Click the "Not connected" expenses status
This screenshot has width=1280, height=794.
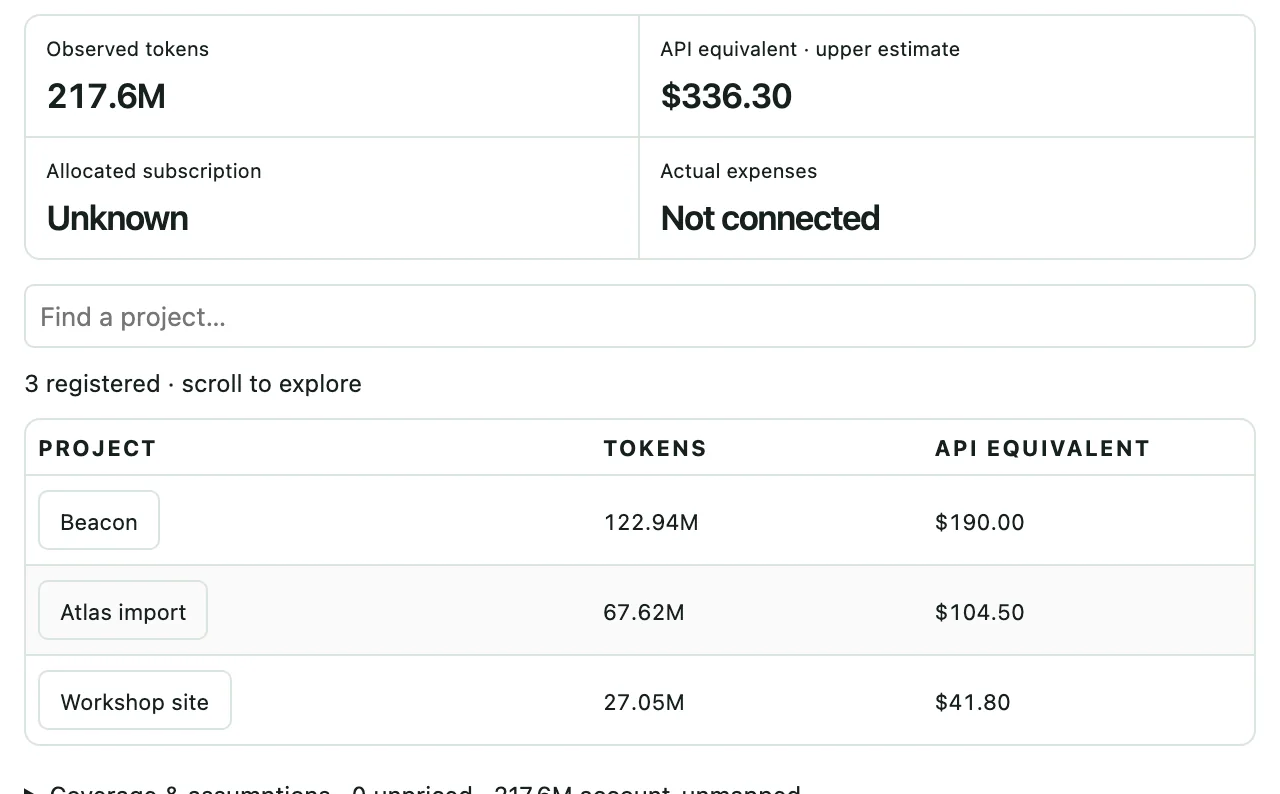pyautogui.click(x=770, y=218)
